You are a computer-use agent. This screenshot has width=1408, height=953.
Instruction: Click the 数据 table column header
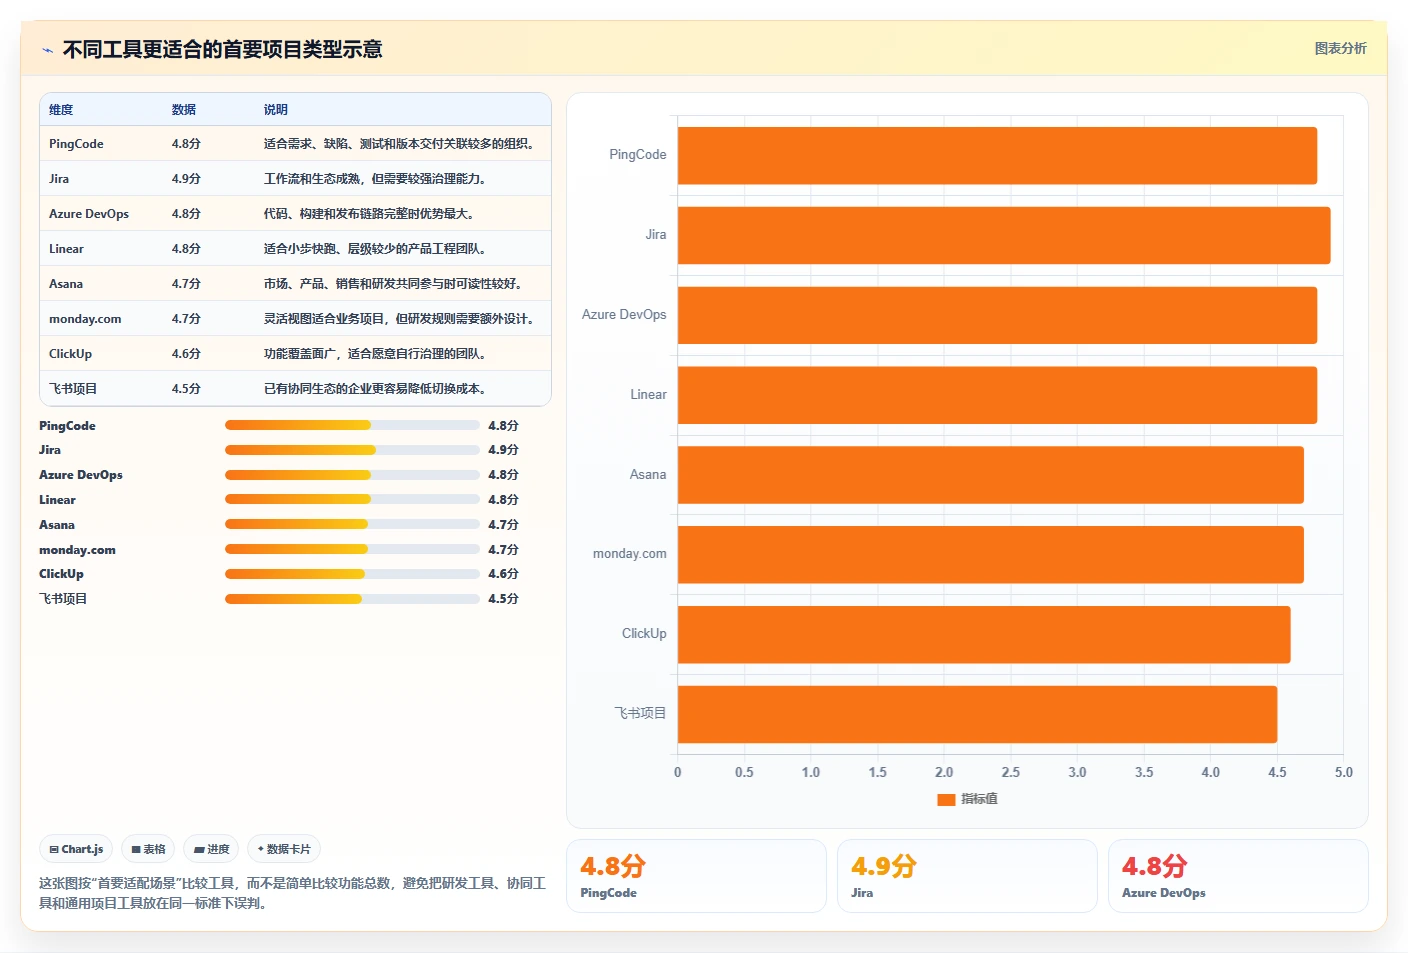point(184,110)
